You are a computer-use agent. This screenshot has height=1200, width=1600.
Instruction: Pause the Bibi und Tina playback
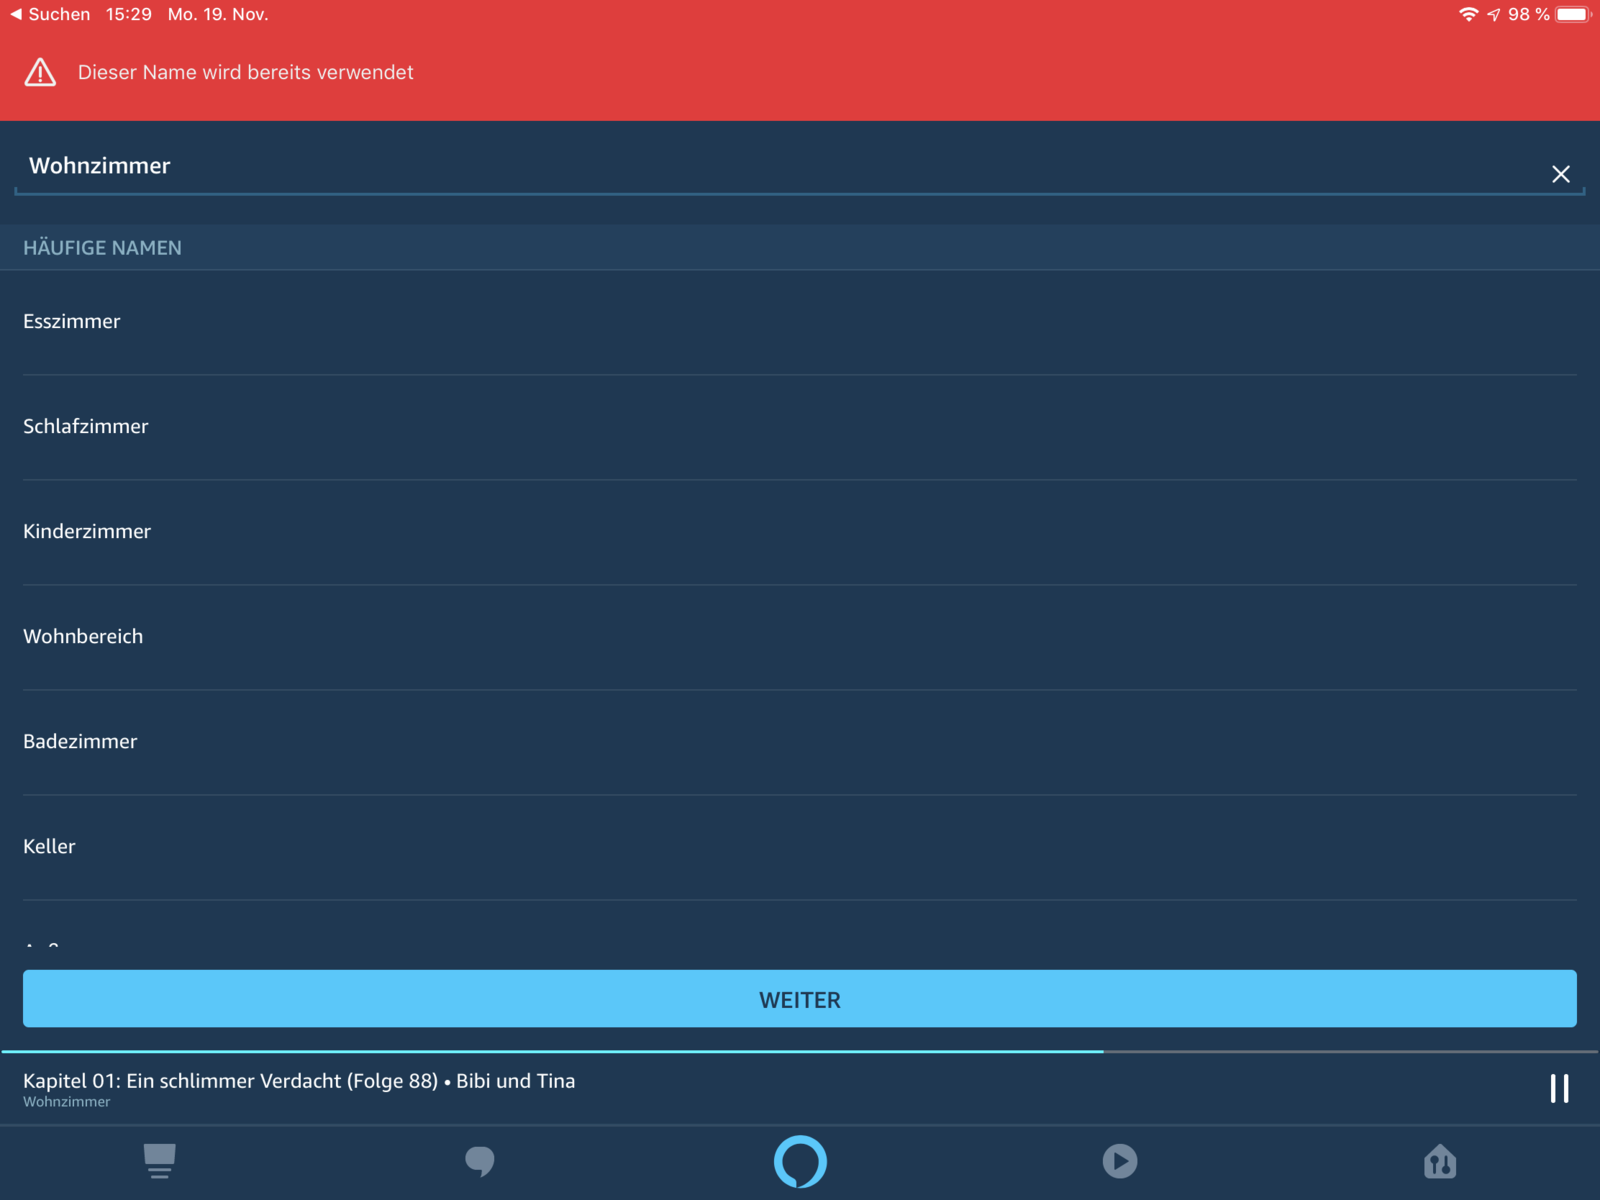[x=1559, y=1088]
